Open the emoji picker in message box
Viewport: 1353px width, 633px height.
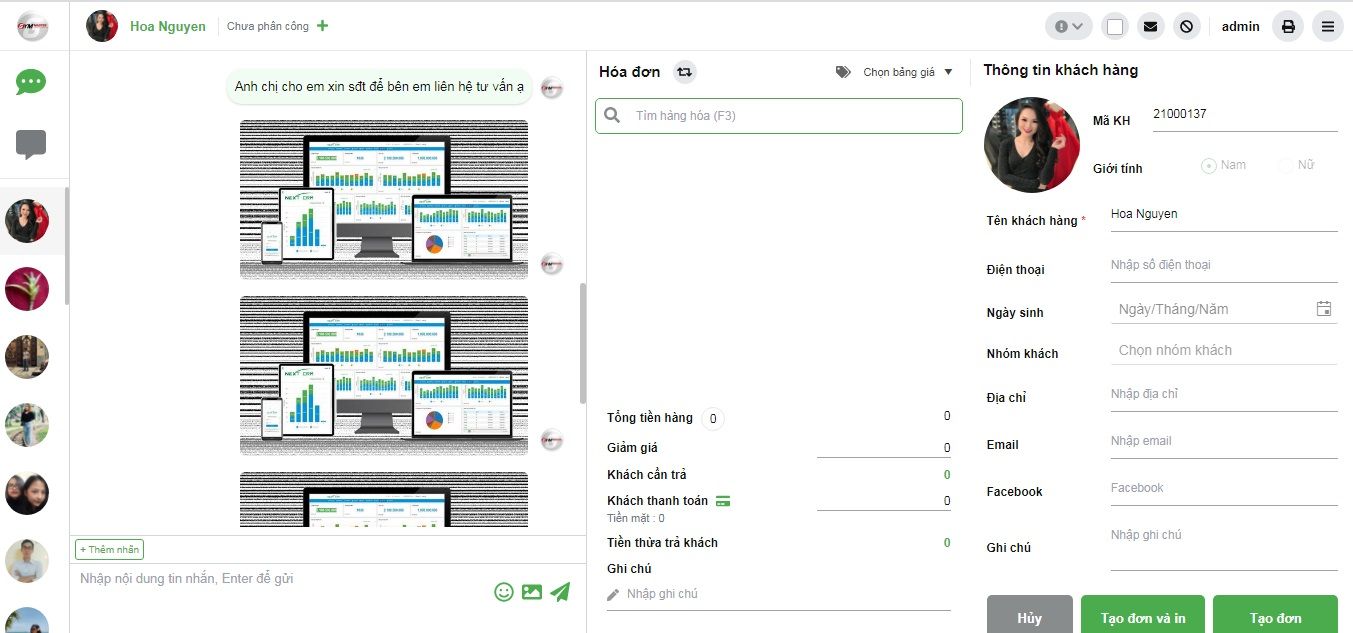coord(504,592)
